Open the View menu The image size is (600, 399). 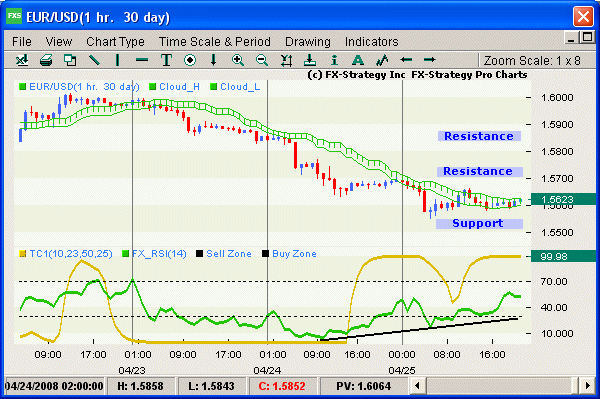(x=59, y=41)
